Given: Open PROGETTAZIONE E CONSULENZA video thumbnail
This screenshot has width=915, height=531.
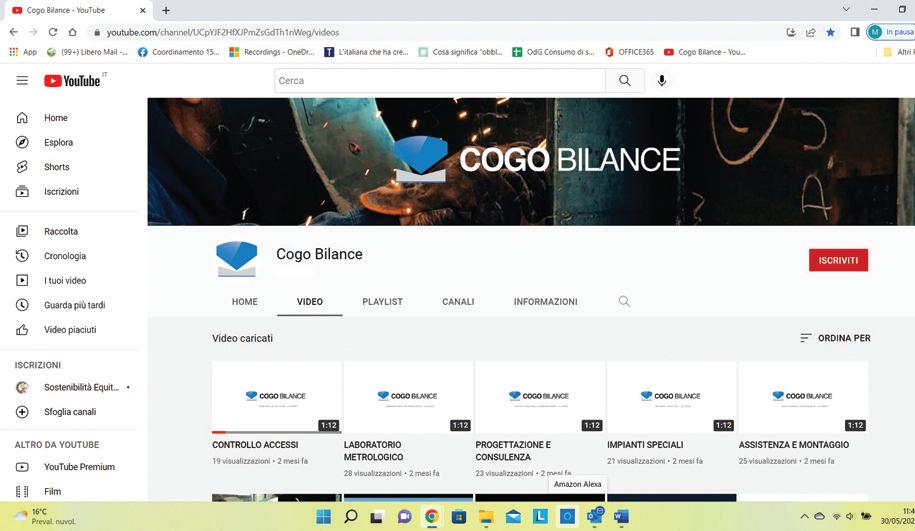Looking at the screenshot, I should pyautogui.click(x=540, y=397).
